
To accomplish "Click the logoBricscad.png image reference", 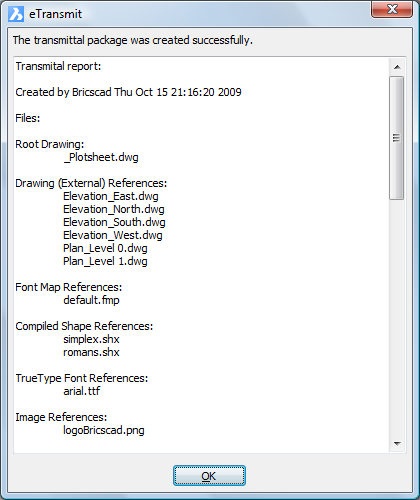I will tap(104, 430).
